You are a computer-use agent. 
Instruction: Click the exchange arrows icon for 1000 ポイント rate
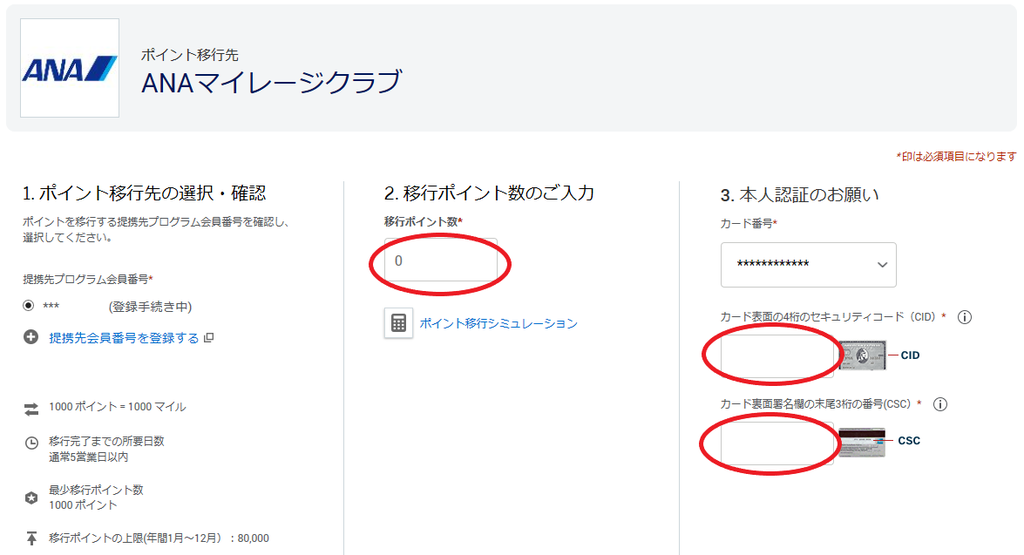pyautogui.click(x=31, y=409)
